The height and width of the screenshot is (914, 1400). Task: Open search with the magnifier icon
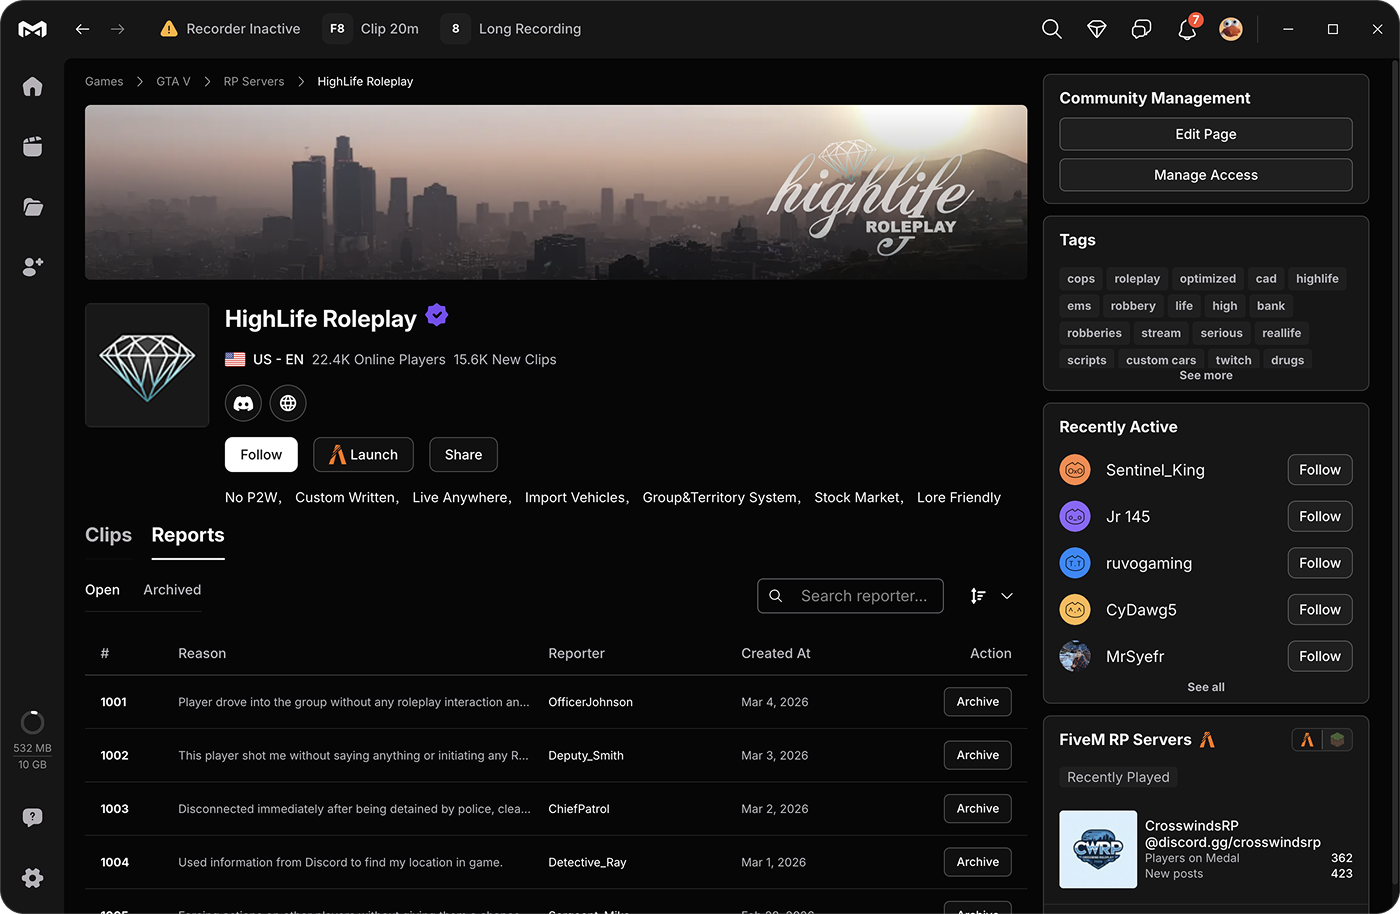pyautogui.click(x=1051, y=29)
